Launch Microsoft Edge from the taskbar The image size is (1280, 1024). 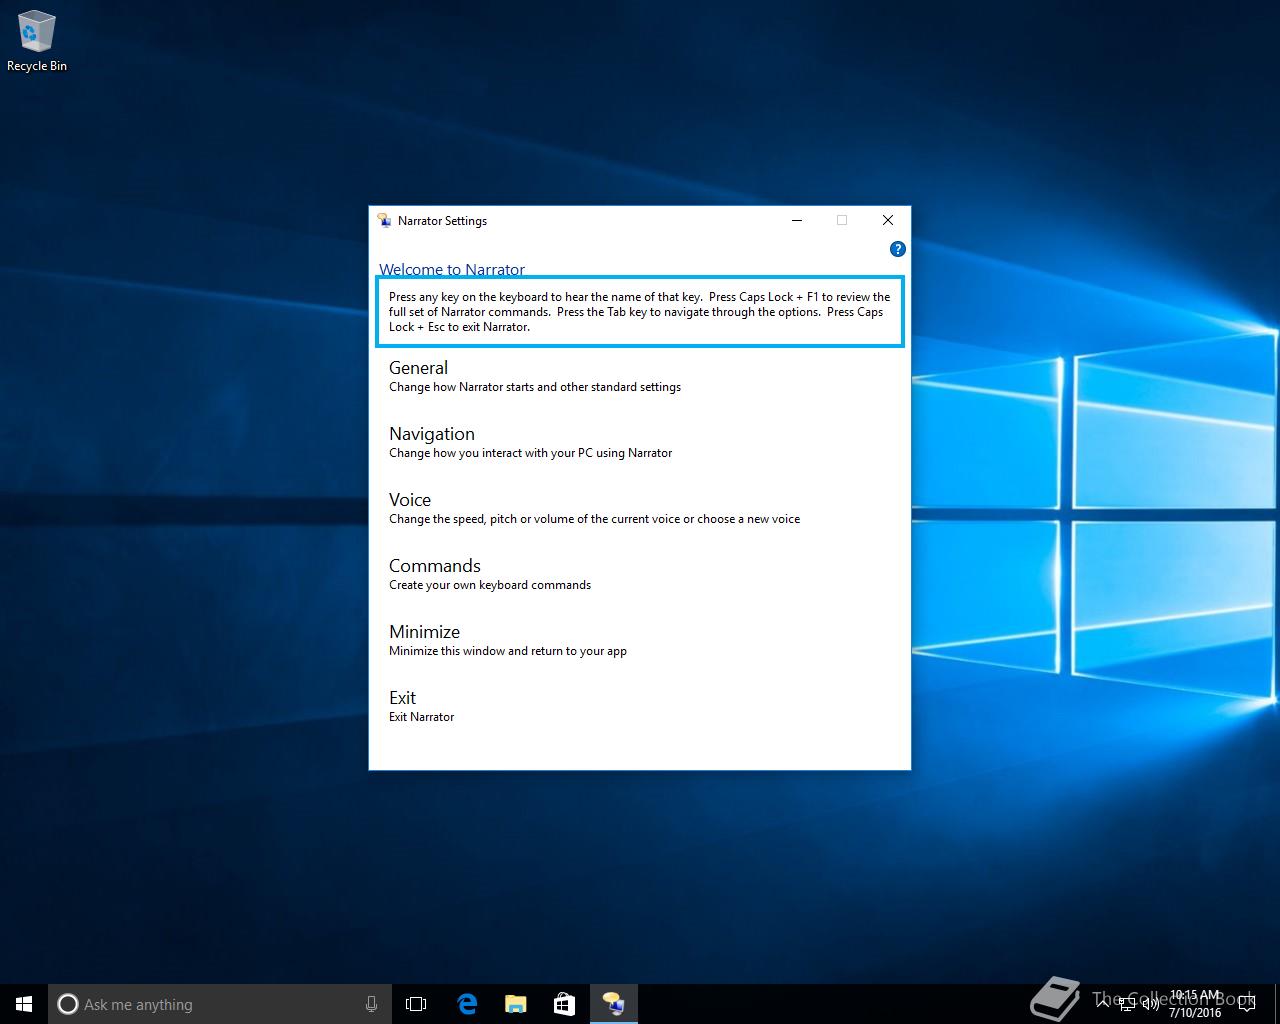467,1004
